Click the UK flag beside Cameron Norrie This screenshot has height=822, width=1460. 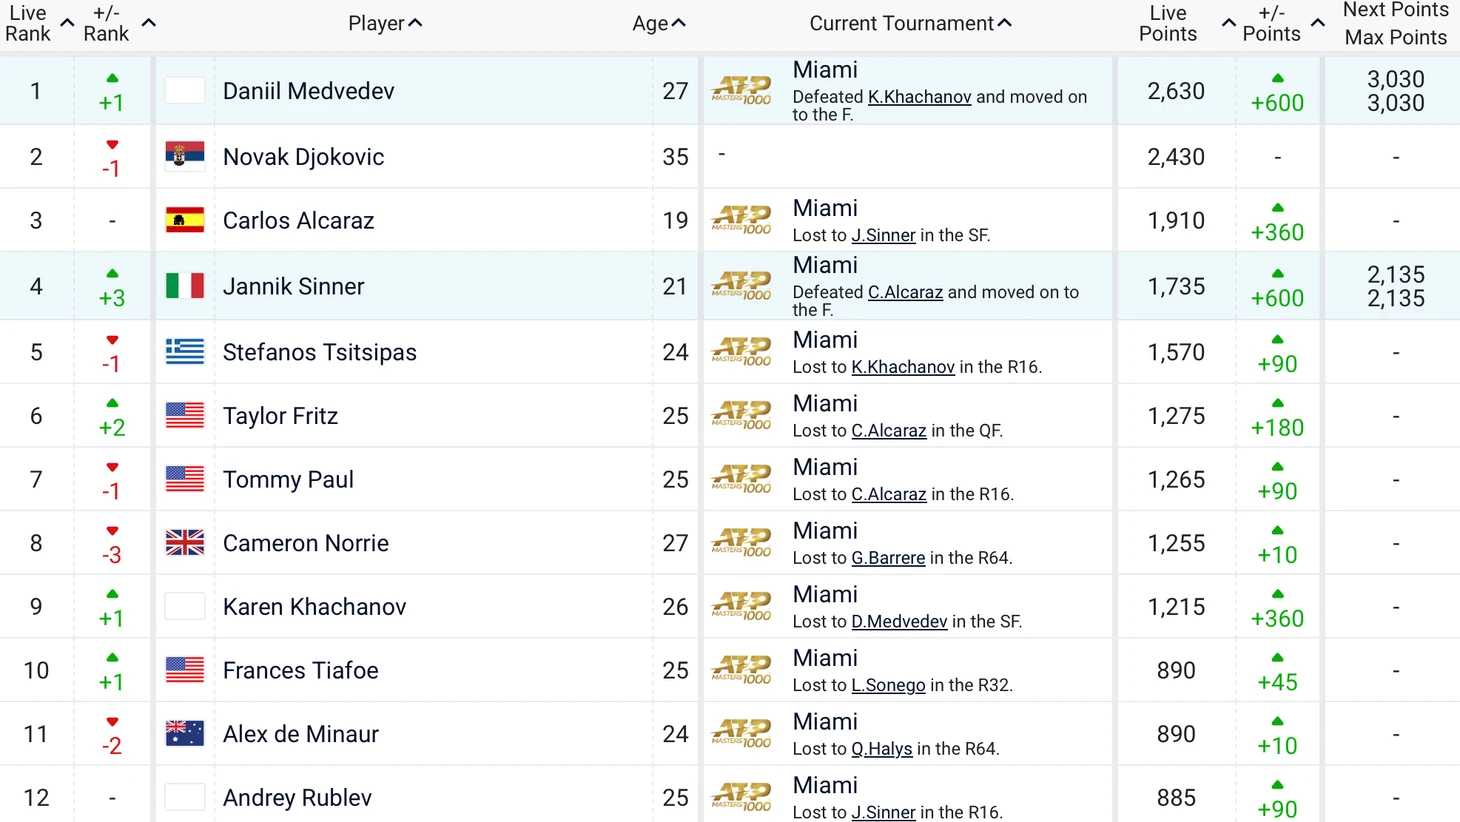click(185, 543)
